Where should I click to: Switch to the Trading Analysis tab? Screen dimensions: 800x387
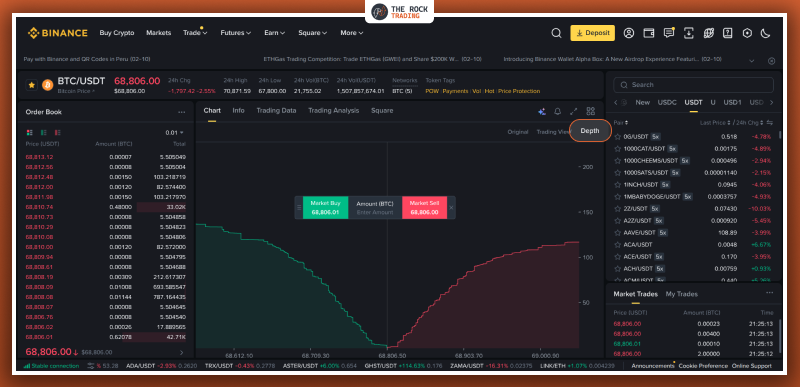pos(334,111)
